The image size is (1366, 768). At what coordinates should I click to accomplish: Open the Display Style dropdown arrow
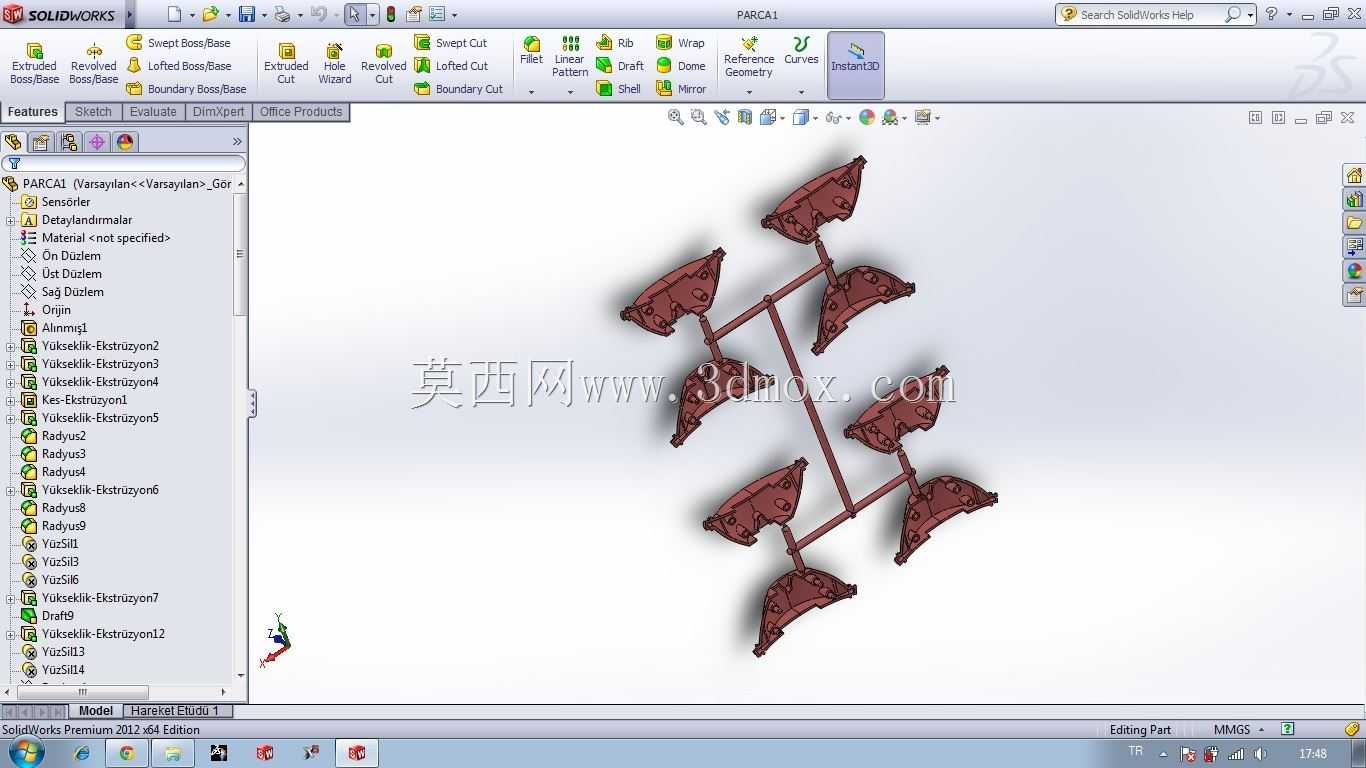816,118
